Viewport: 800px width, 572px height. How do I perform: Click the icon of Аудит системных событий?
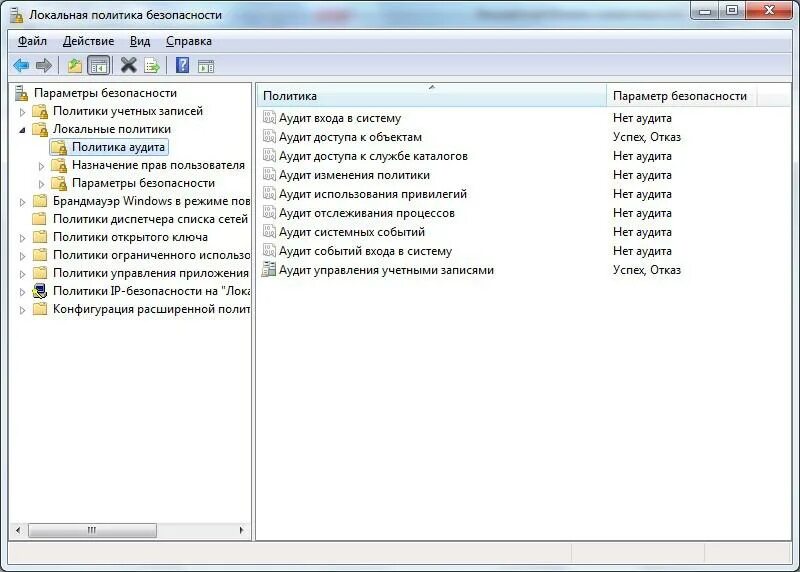click(x=269, y=231)
